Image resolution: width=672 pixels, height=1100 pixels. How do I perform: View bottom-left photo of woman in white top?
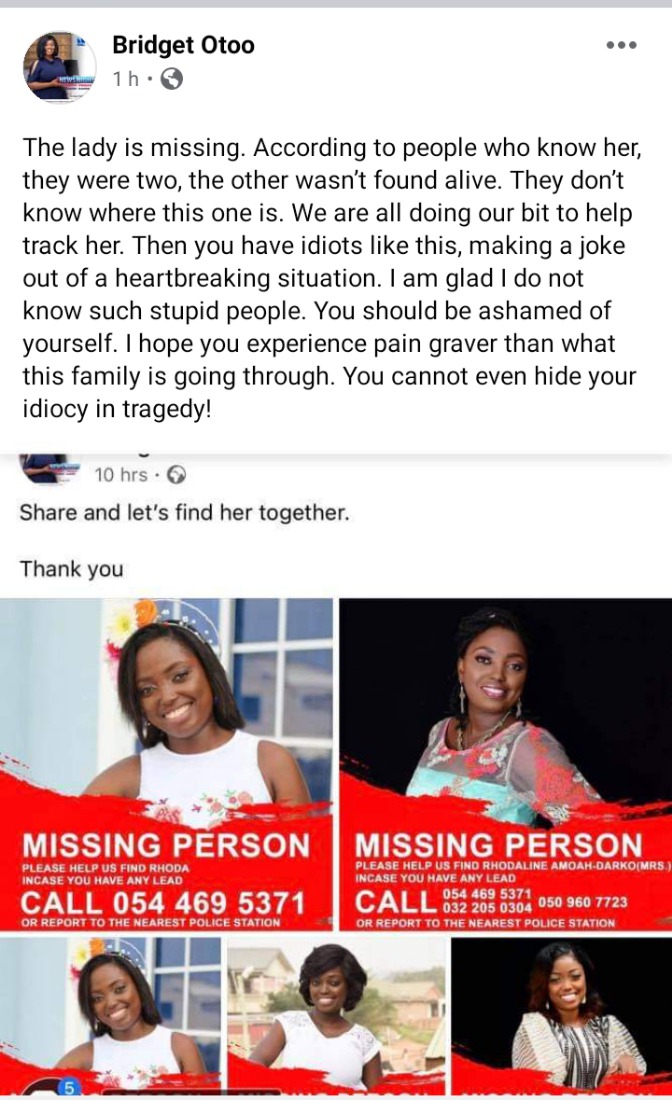(110, 1017)
